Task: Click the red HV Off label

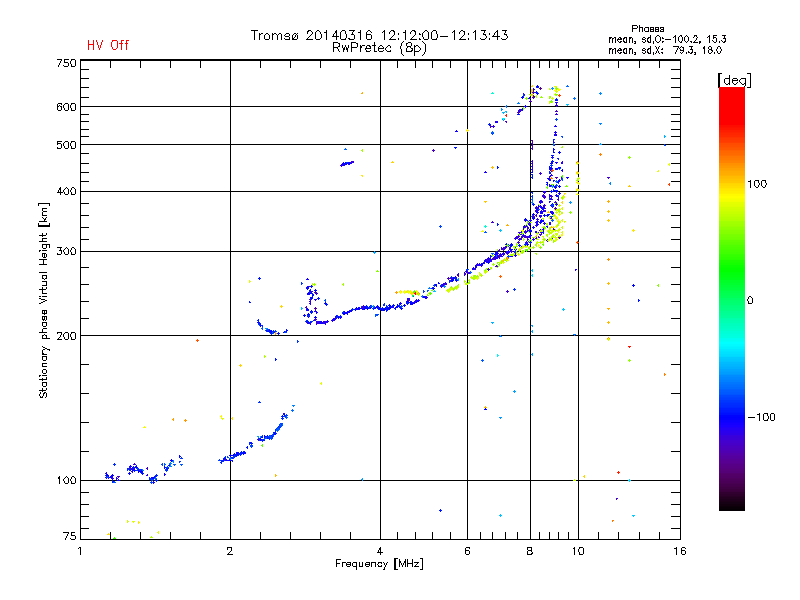Action: (107, 46)
